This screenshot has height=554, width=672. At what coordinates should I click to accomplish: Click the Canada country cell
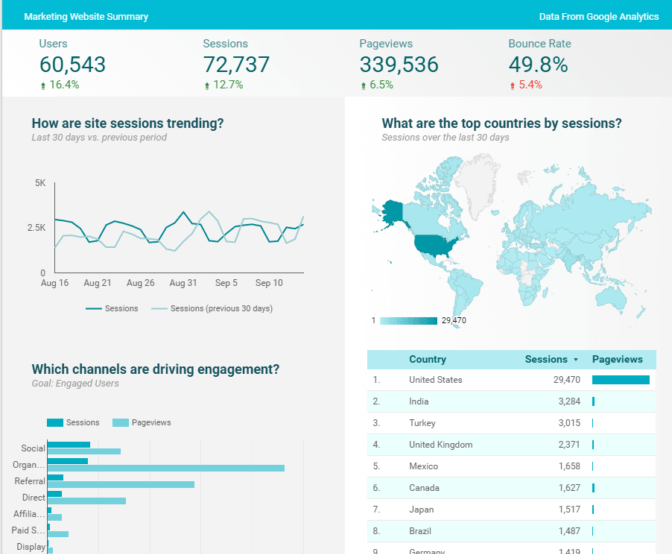(x=424, y=488)
